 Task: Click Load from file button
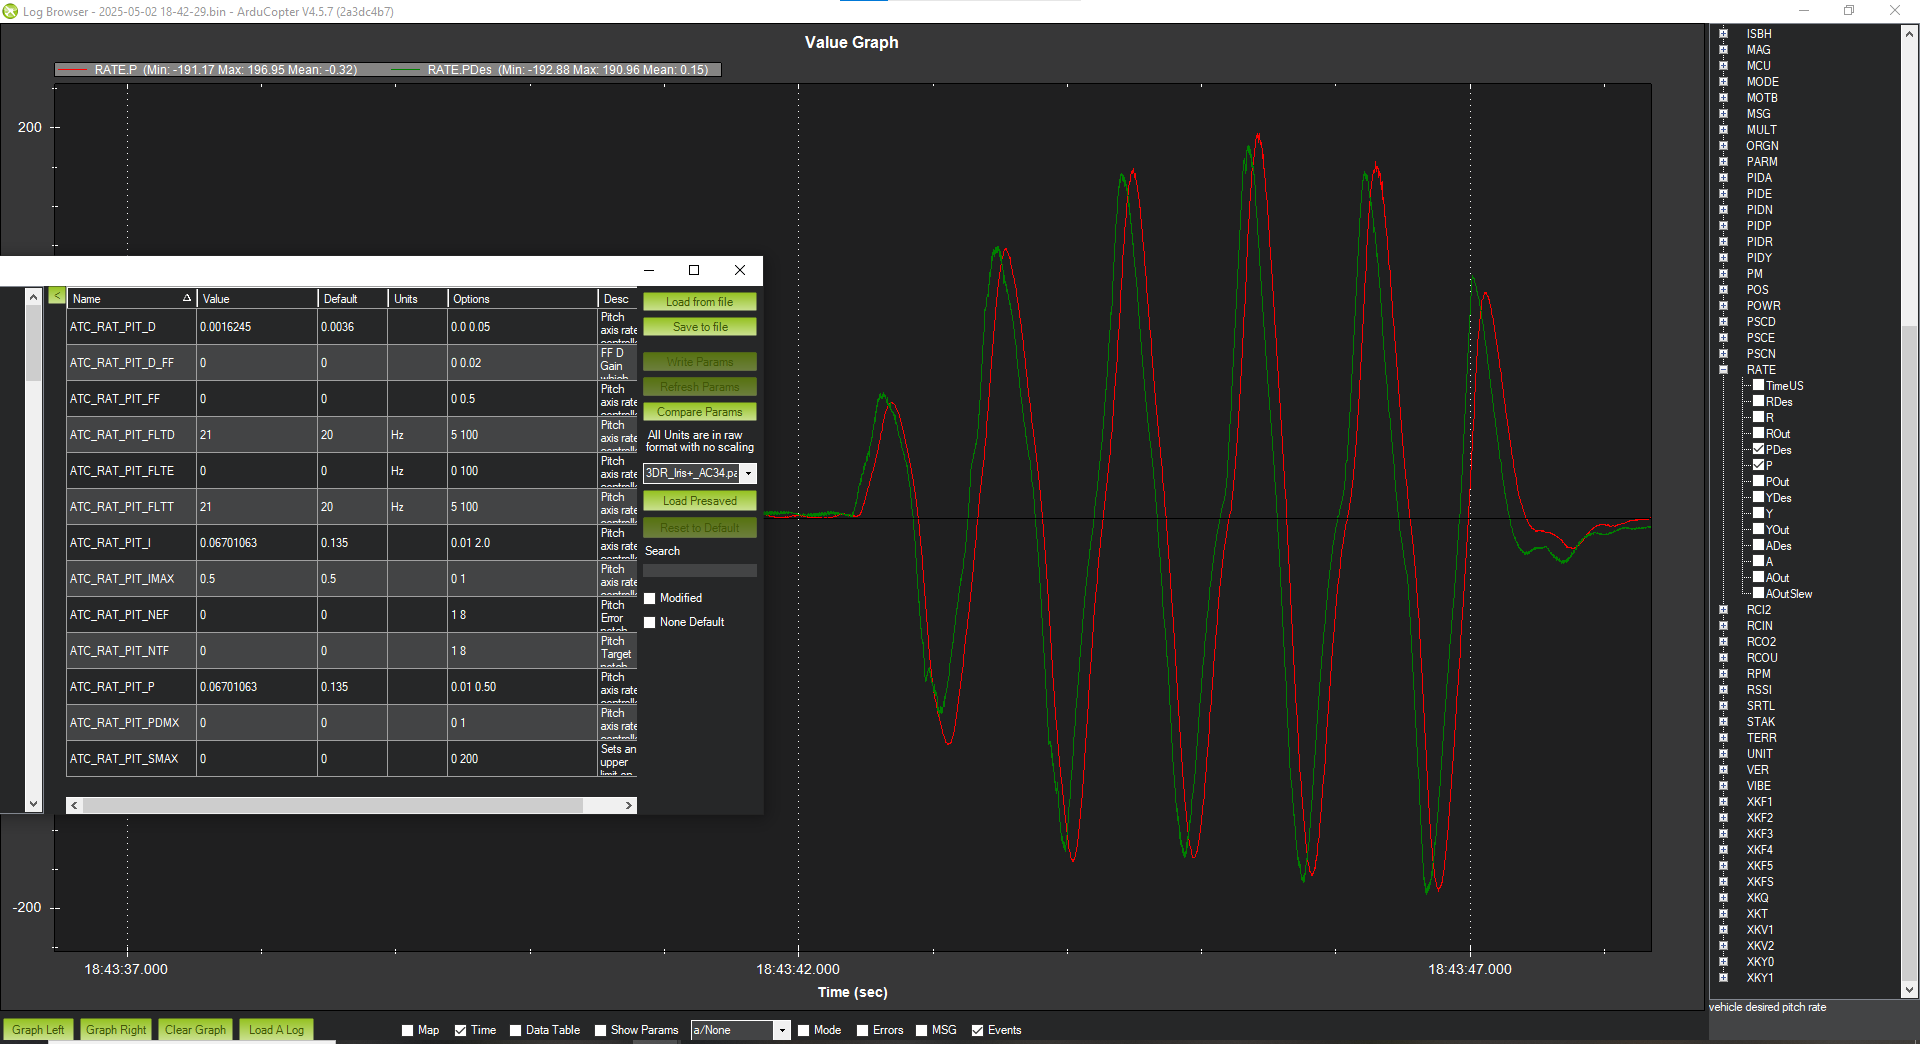pyautogui.click(x=700, y=301)
